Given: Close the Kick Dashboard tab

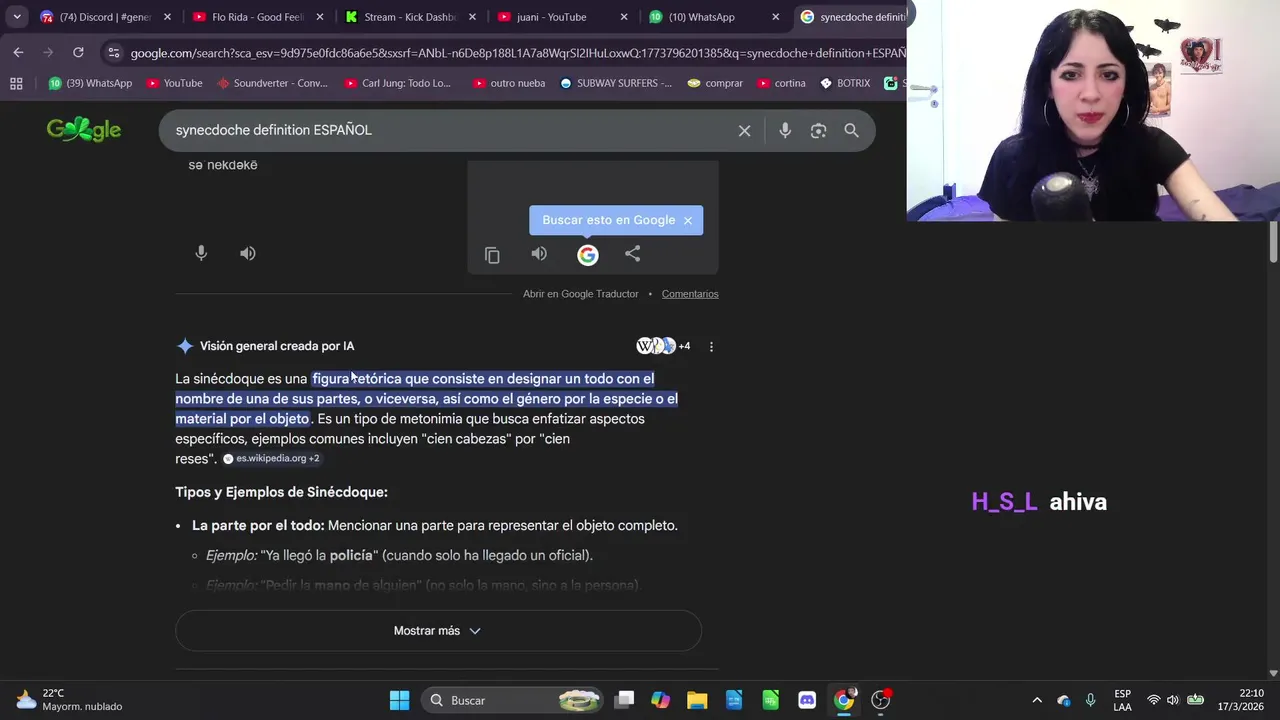Looking at the screenshot, I should tap(471, 17).
